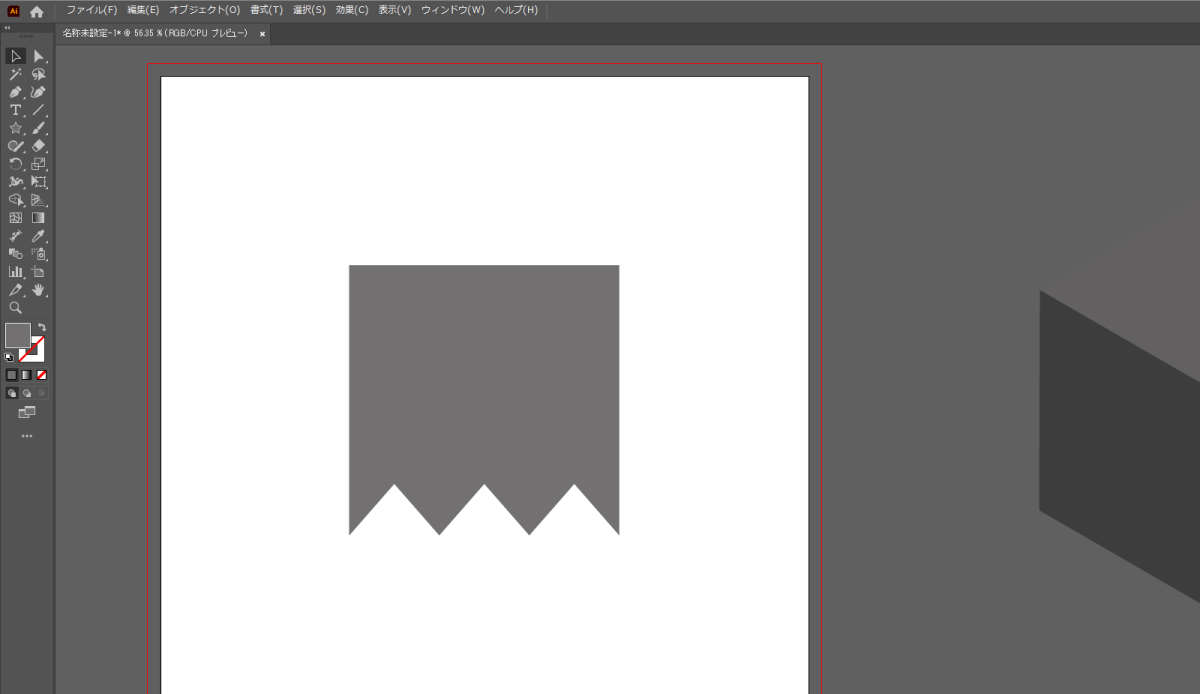
Task: Select the Puppet Warp tool
Action: pos(15,182)
